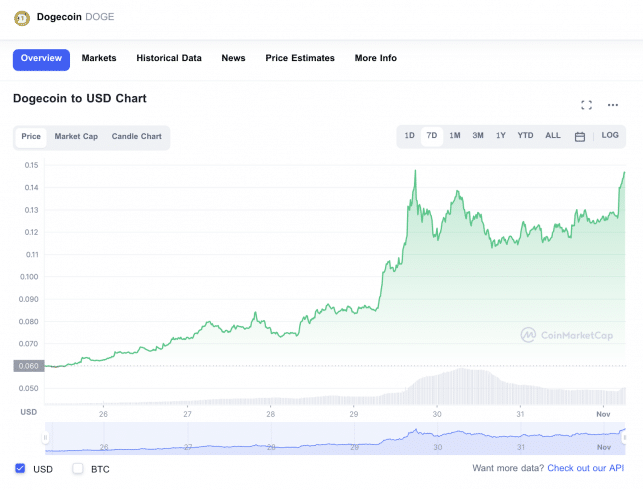
Task: Click the USD axis unit label
Action: click(x=29, y=412)
